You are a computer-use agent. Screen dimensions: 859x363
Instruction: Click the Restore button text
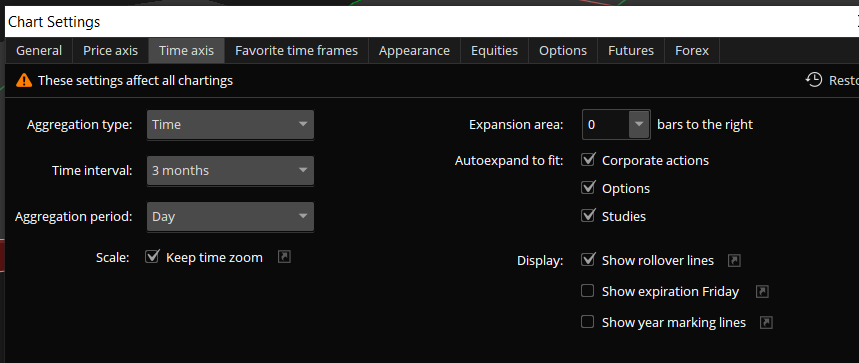[844, 80]
